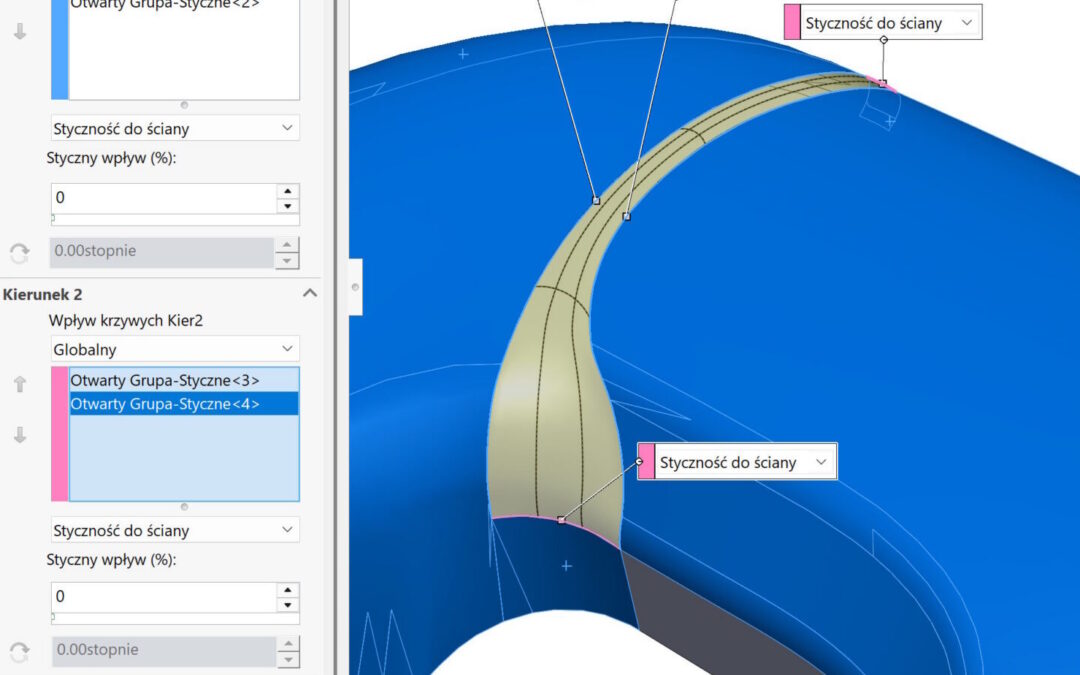Image resolution: width=1080 pixels, height=675 pixels.
Task: Click the move-up arrow beside the Kierunek 2 list
Action: coord(19,384)
